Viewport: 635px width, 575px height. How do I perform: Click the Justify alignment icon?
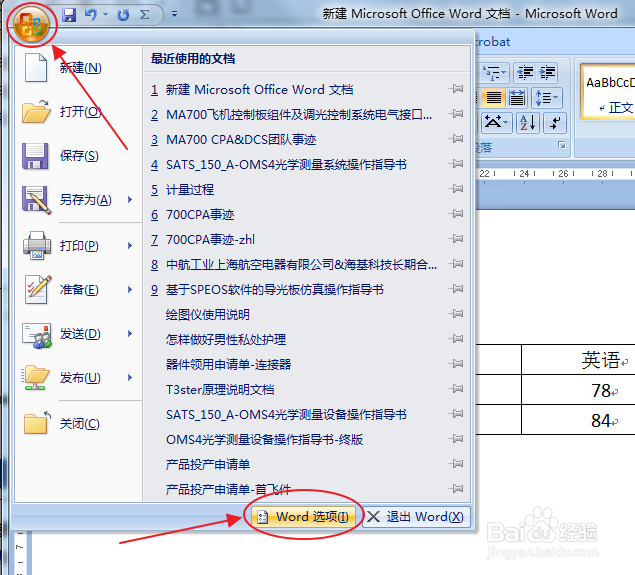(494, 98)
